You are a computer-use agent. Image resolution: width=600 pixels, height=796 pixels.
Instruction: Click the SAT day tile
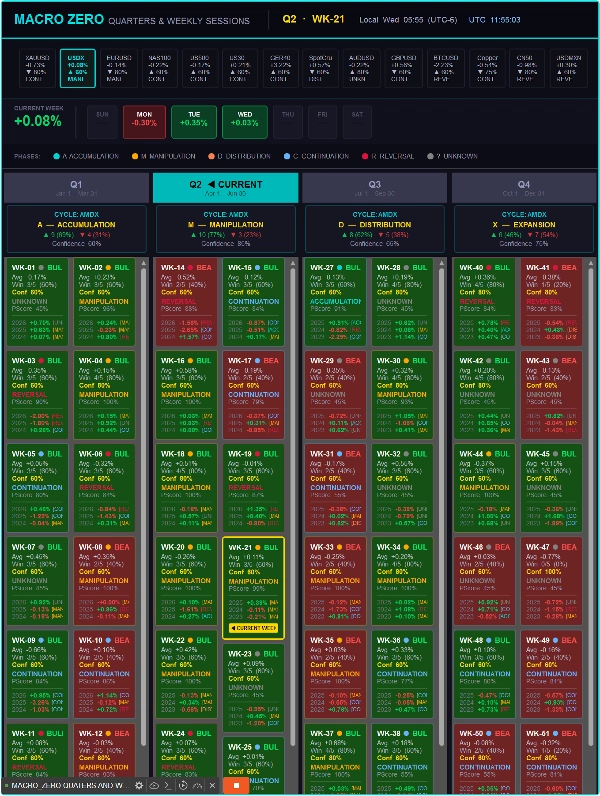pyautogui.click(x=357, y=122)
